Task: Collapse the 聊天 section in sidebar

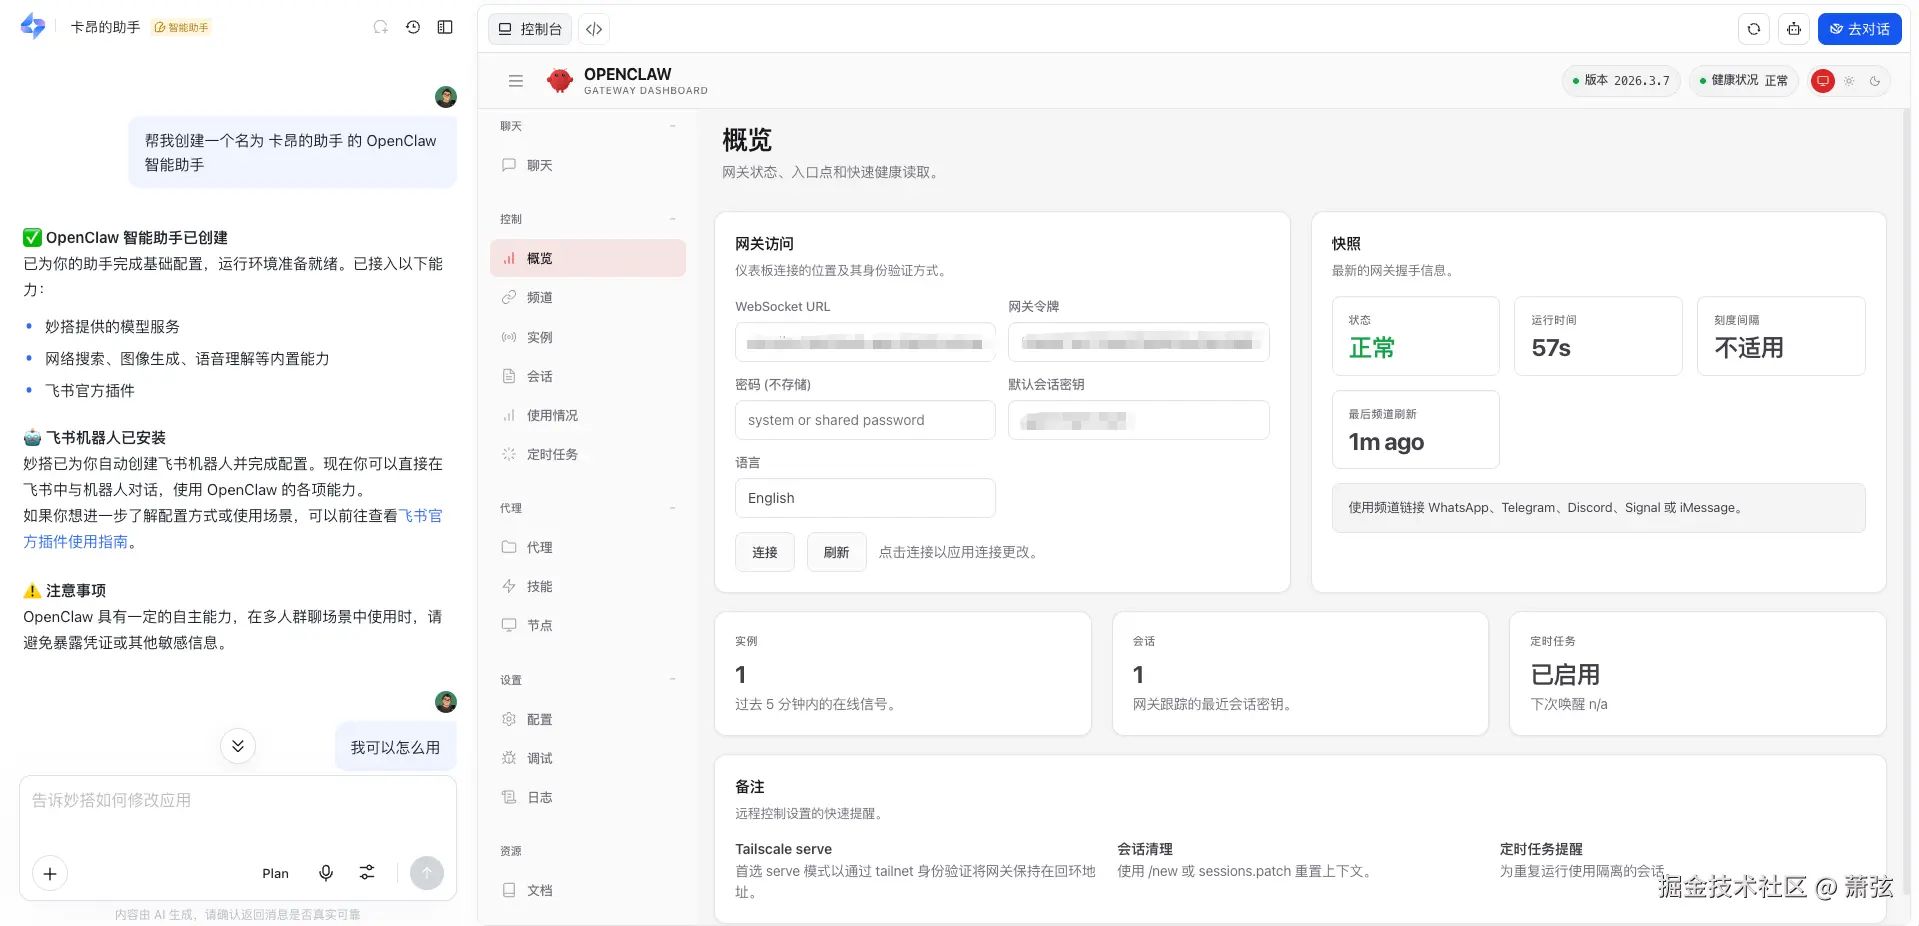Action: pos(673,126)
